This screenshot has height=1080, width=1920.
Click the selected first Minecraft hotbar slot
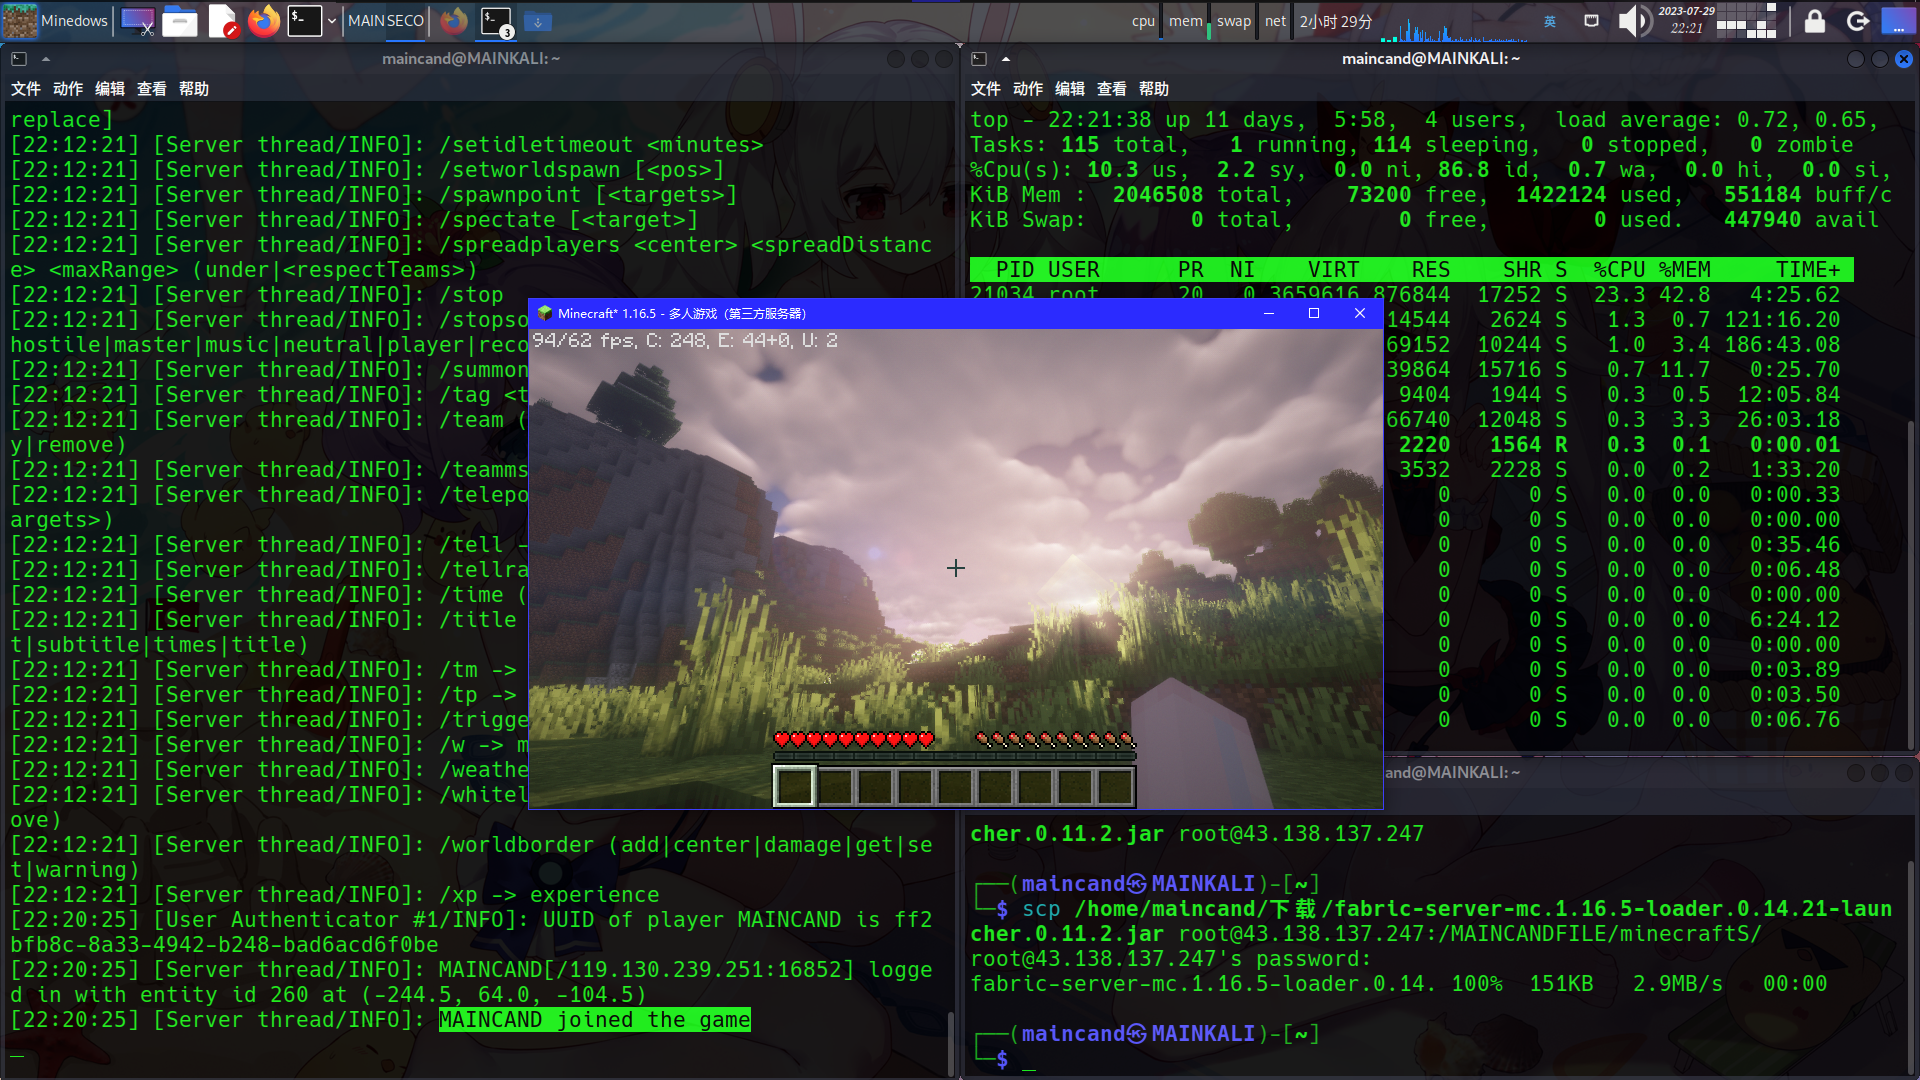pyautogui.click(x=795, y=786)
